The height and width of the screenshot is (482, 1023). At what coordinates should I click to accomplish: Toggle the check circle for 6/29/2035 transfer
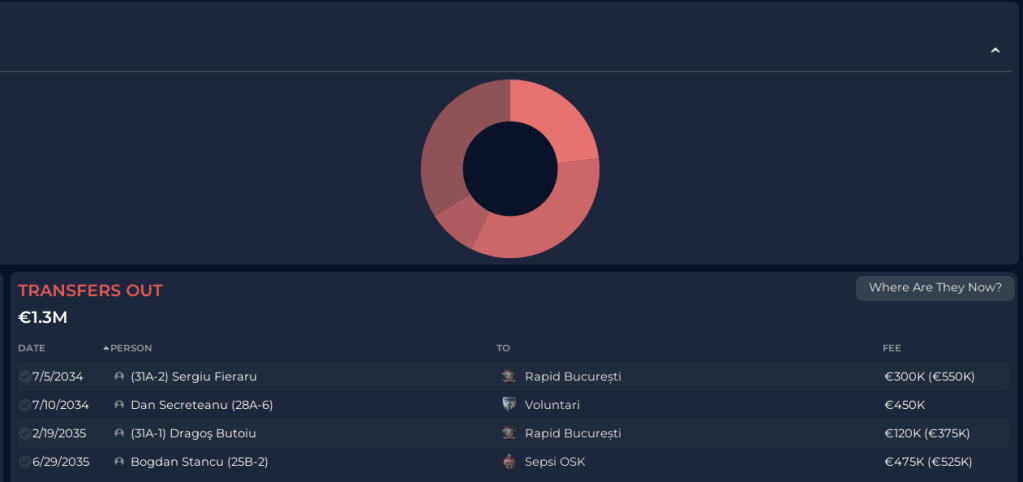[24, 462]
